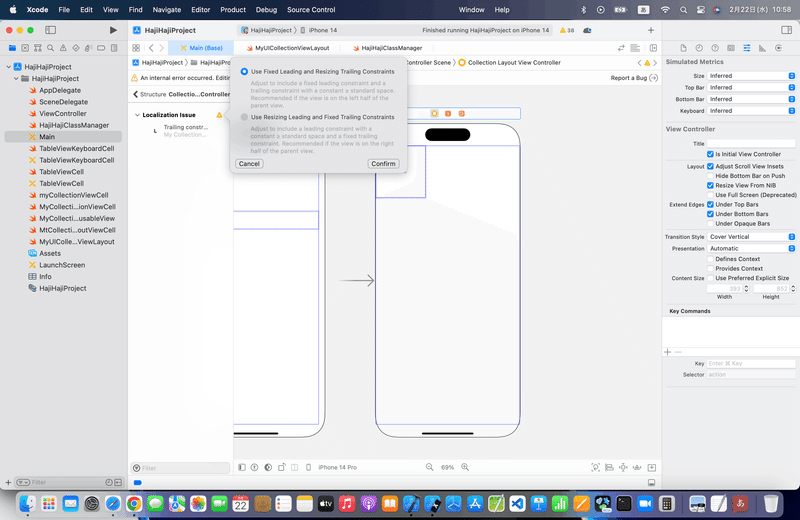Toggle Under Top Bars checkbox
Viewport: 800px width, 520px height.
coord(710,204)
